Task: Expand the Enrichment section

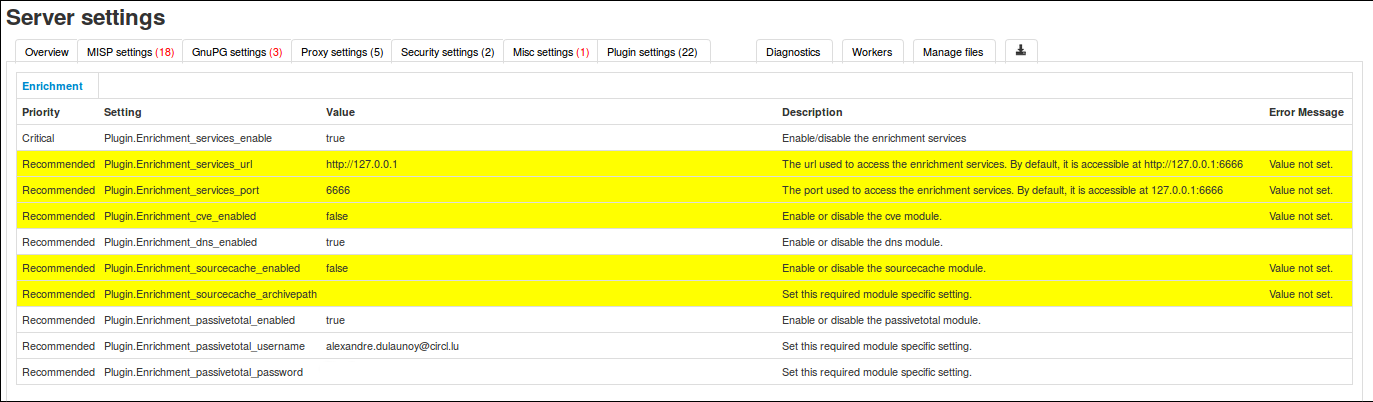Action: coord(53,86)
